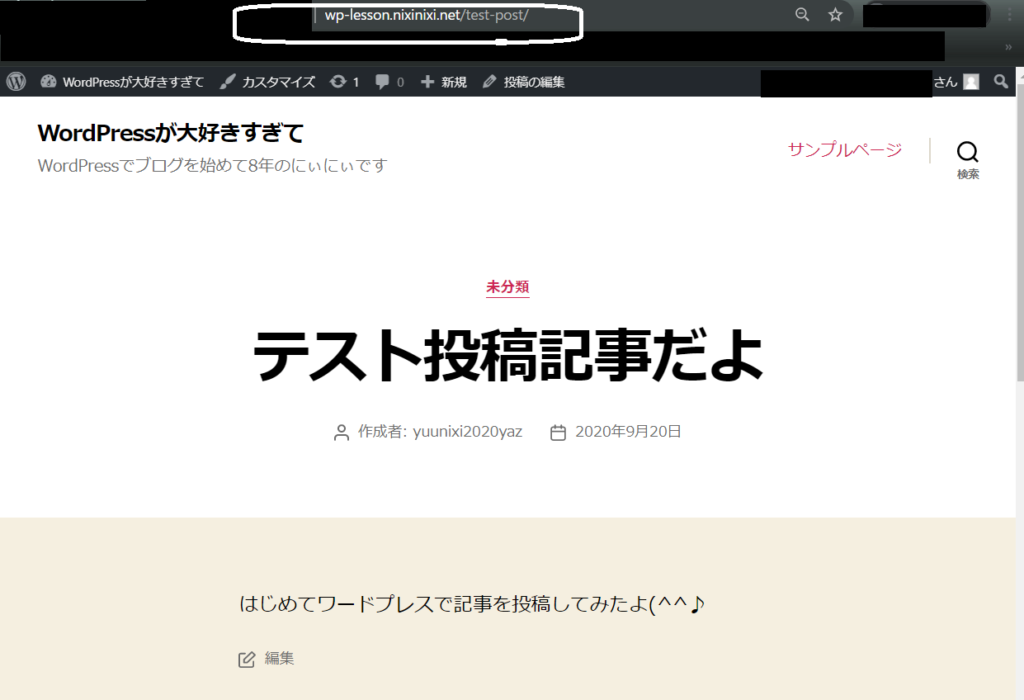Click the site title WordPressが大好きすぎて
Screen dimensions: 1024x700
pos(170,133)
